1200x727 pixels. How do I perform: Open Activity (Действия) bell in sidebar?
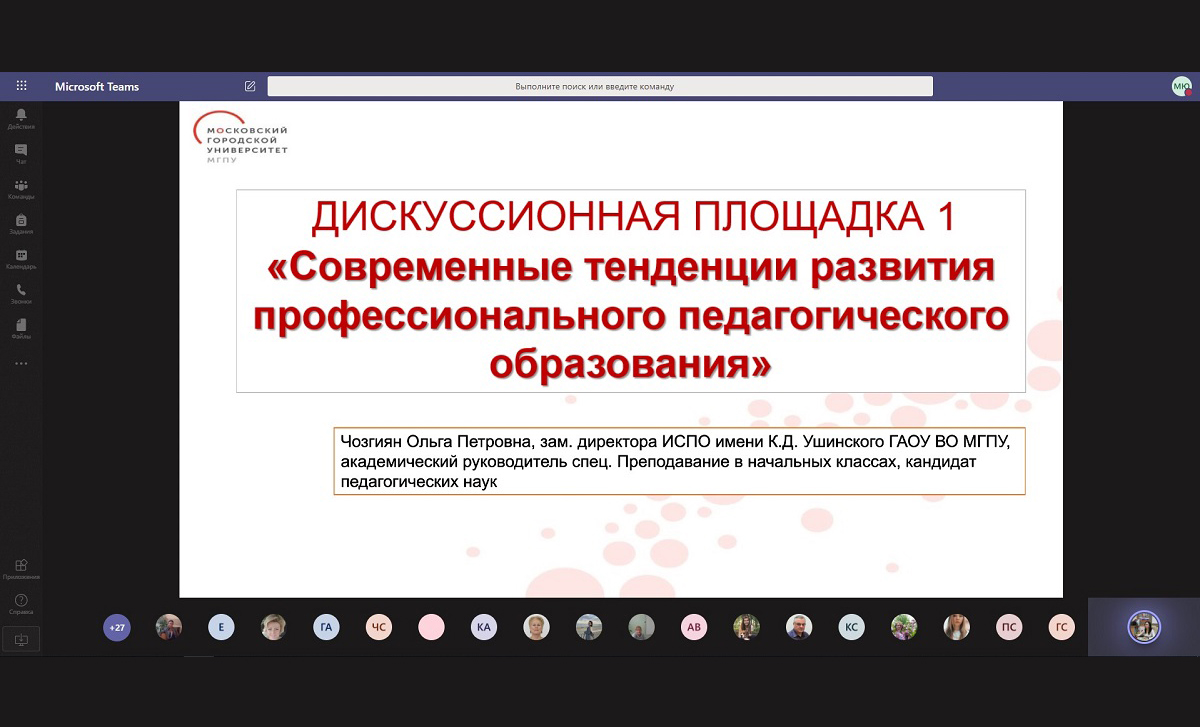(x=21, y=118)
